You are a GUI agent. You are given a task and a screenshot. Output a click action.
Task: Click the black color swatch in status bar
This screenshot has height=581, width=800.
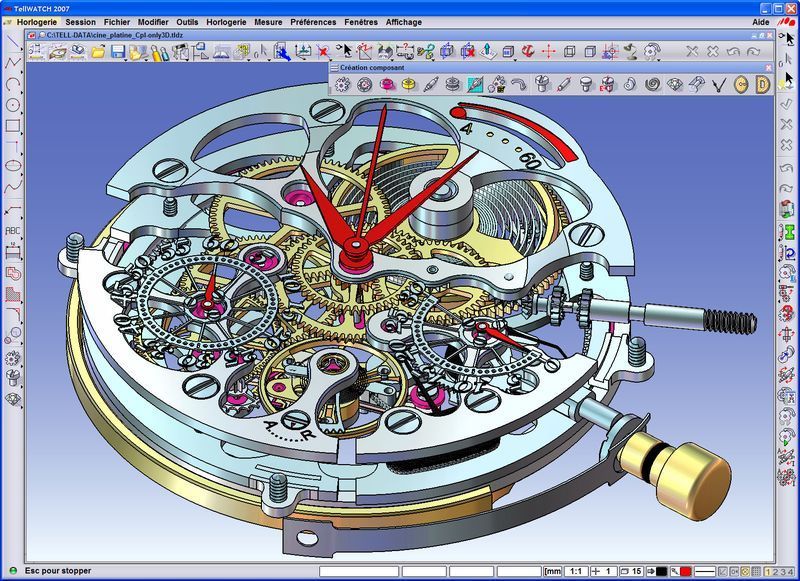(662, 572)
